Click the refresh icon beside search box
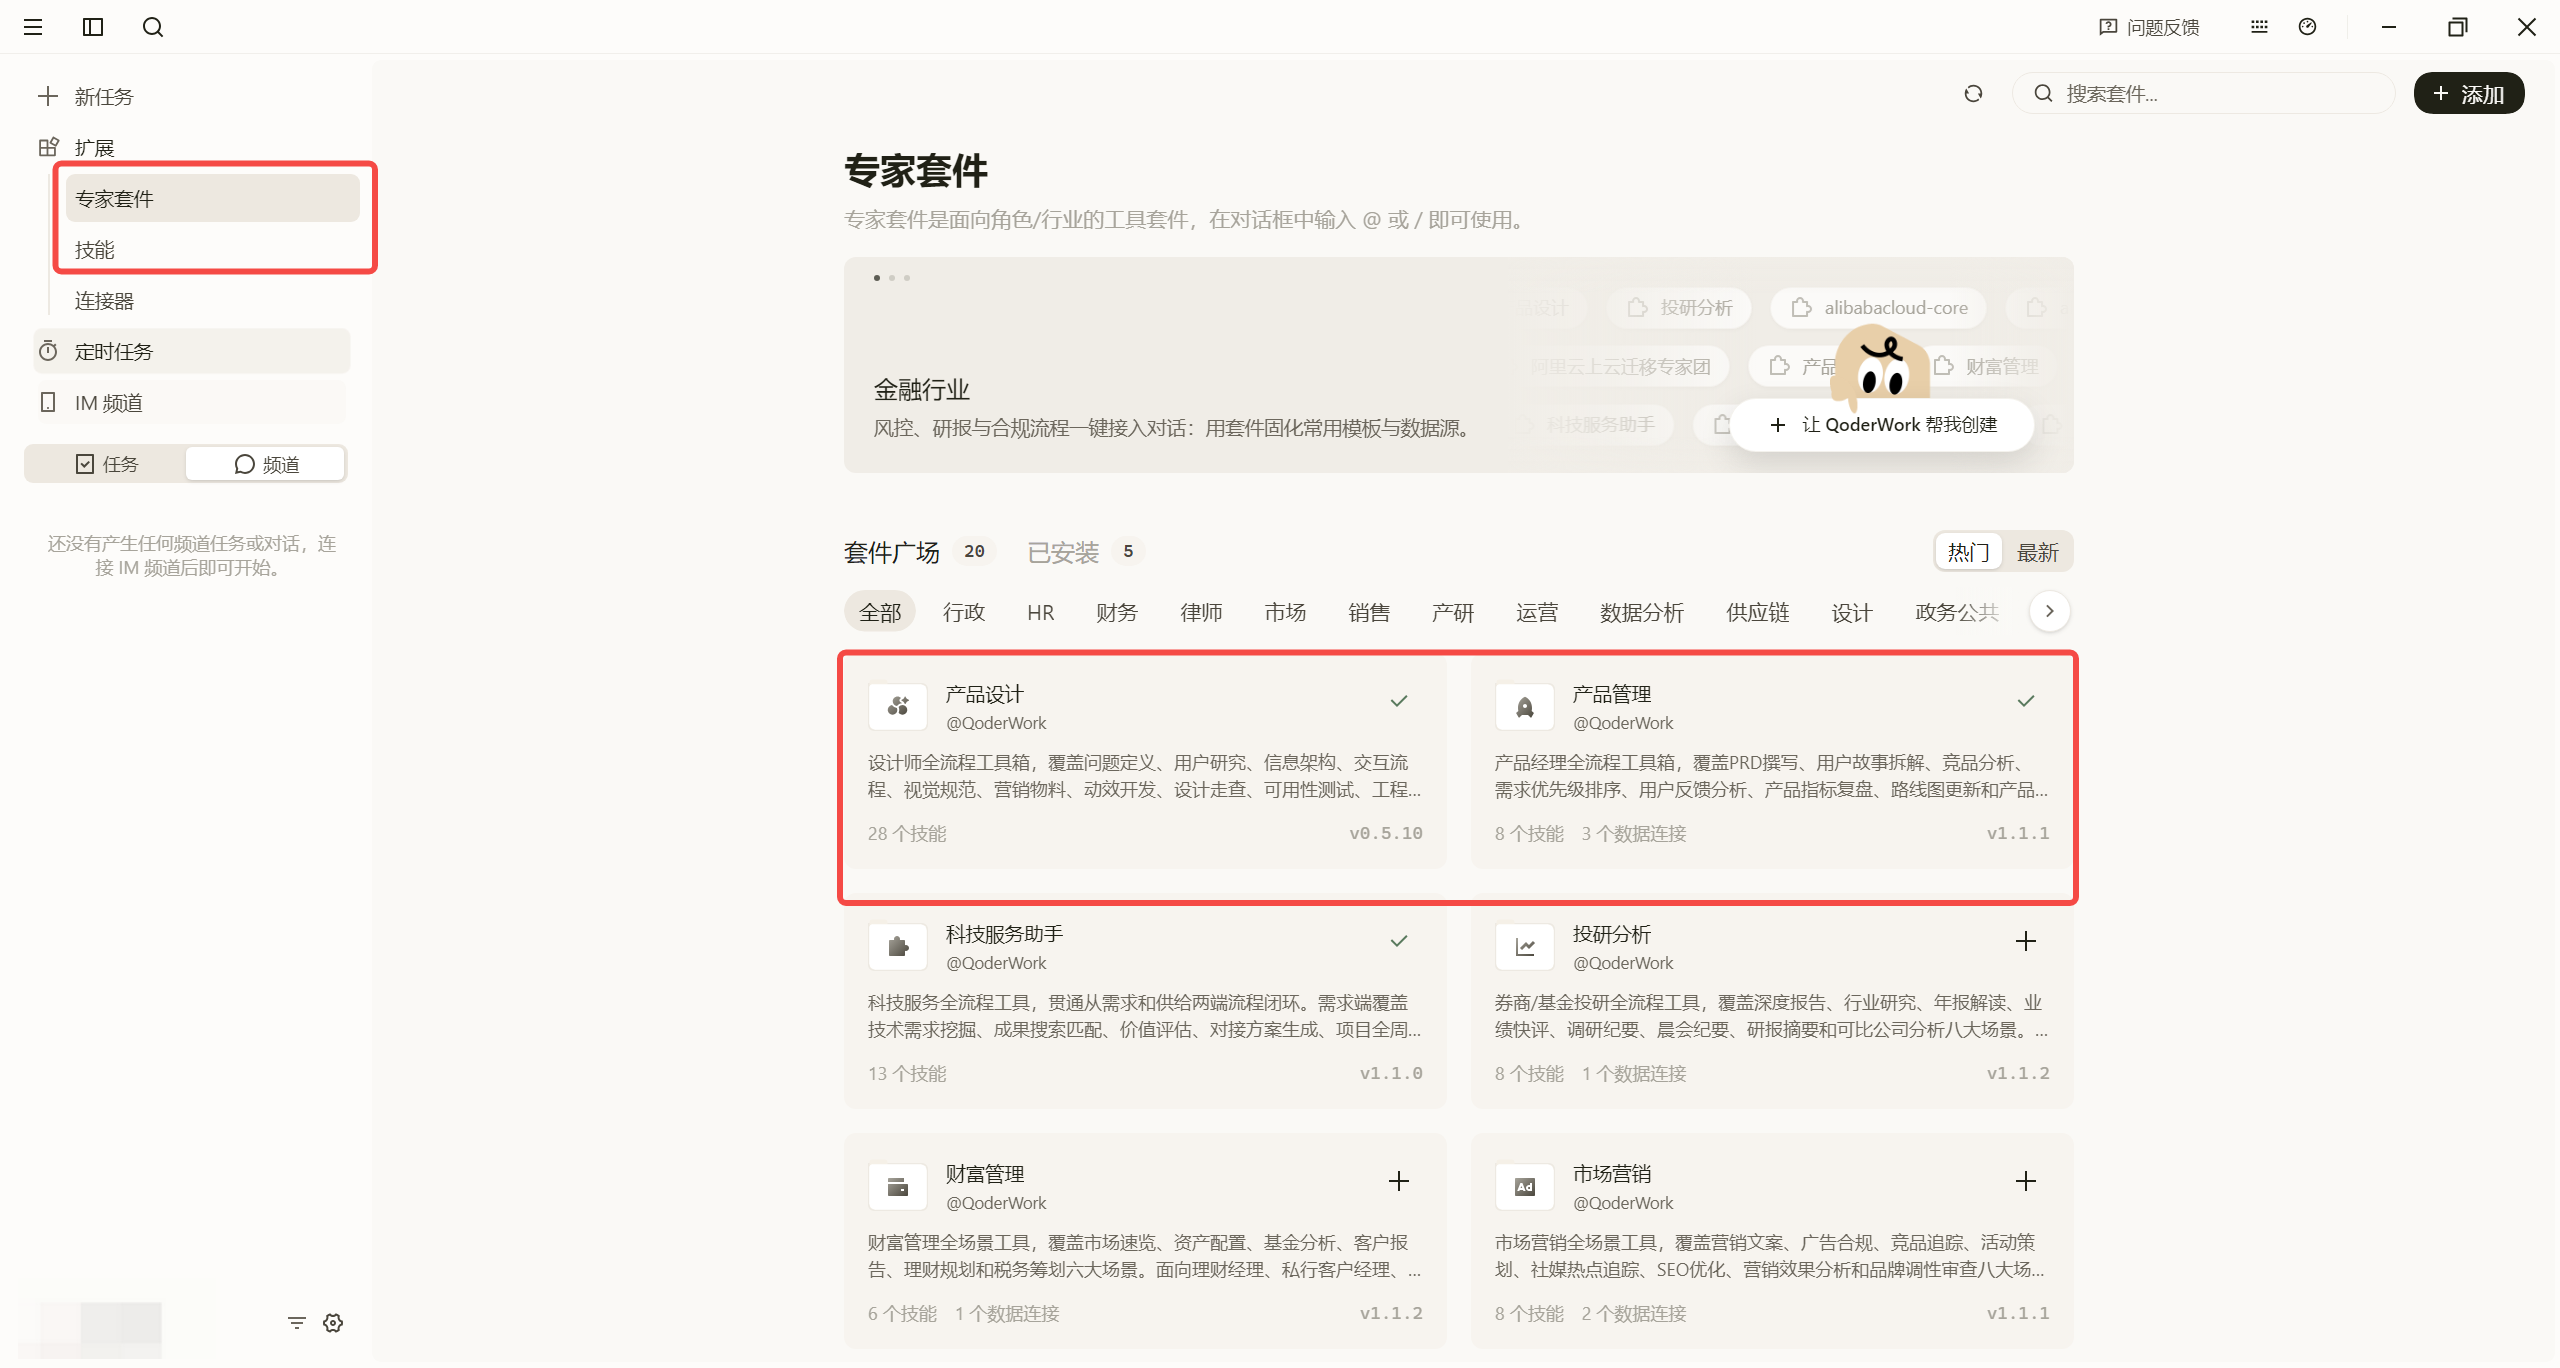Viewport: 2560px width, 1368px height. tap(1973, 93)
